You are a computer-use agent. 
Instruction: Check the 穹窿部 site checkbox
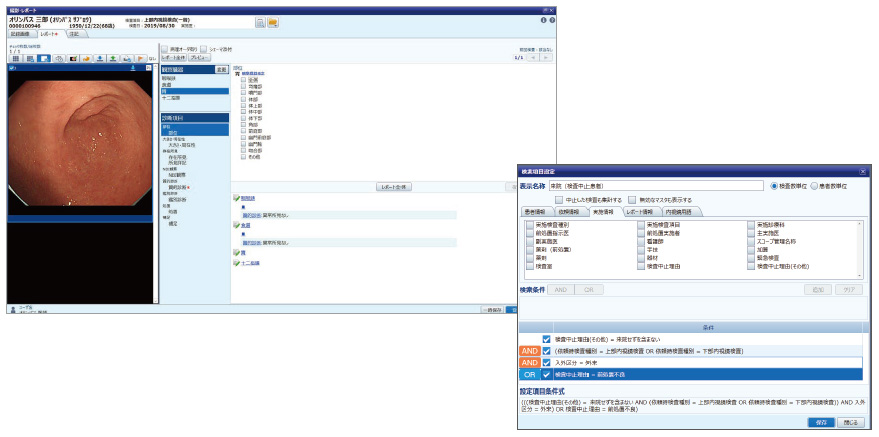click(x=243, y=87)
